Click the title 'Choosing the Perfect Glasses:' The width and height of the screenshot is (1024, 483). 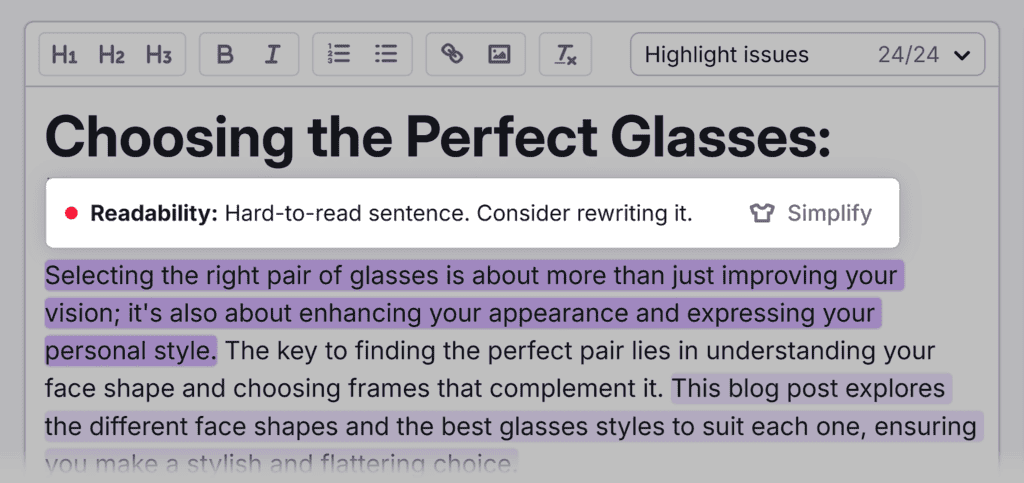tap(438, 139)
